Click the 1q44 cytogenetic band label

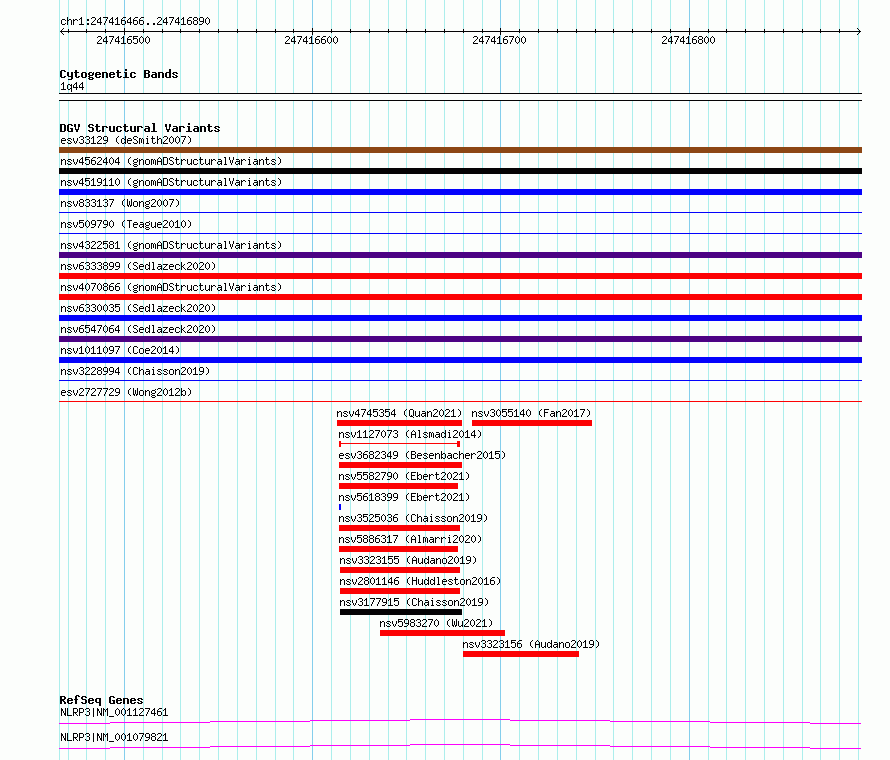(x=72, y=87)
